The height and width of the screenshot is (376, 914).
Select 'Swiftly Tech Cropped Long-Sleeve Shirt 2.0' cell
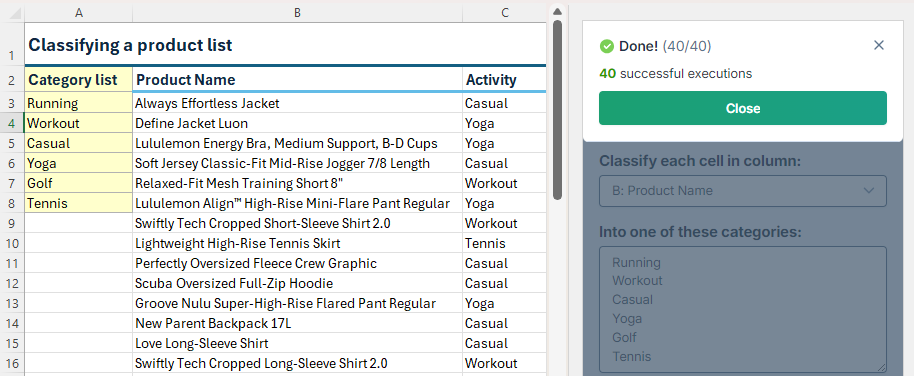pyautogui.click(x=297, y=363)
